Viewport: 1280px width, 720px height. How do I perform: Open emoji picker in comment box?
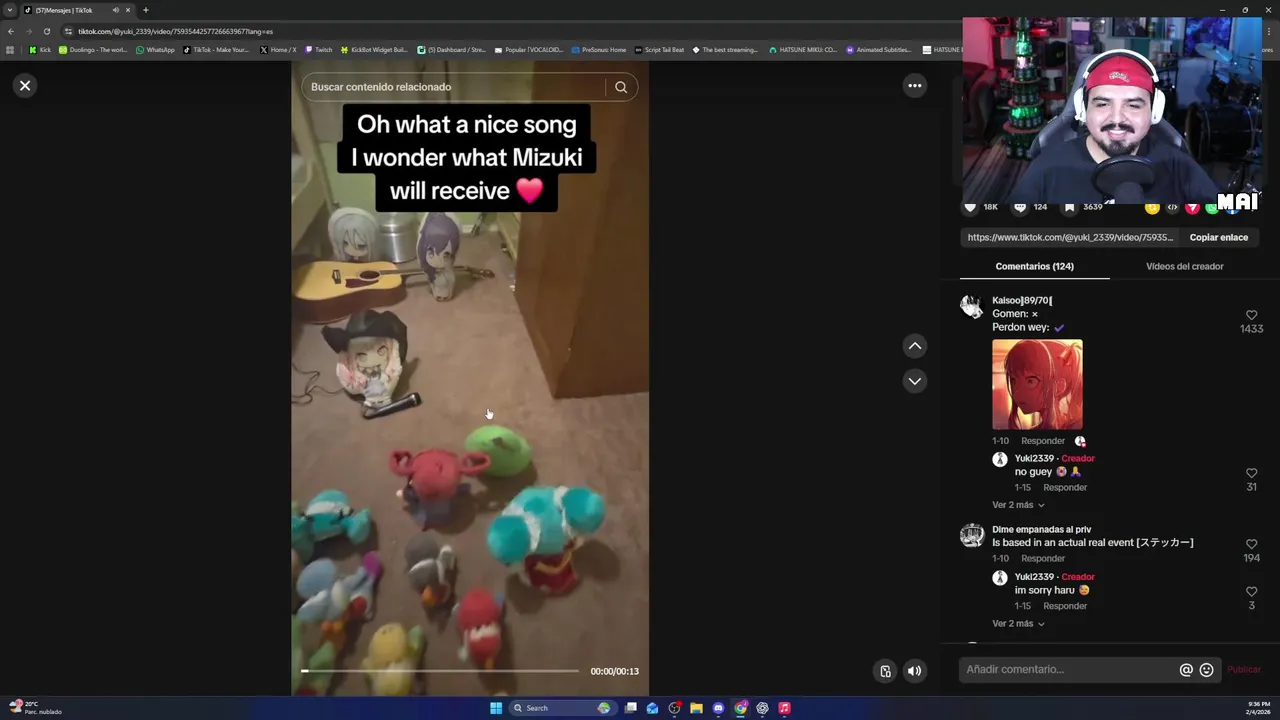pyautogui.click(x=1206, y=670)
